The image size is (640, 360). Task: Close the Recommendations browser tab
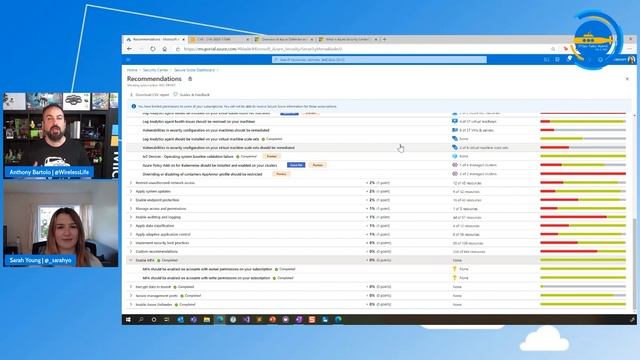tap(183, 39)
